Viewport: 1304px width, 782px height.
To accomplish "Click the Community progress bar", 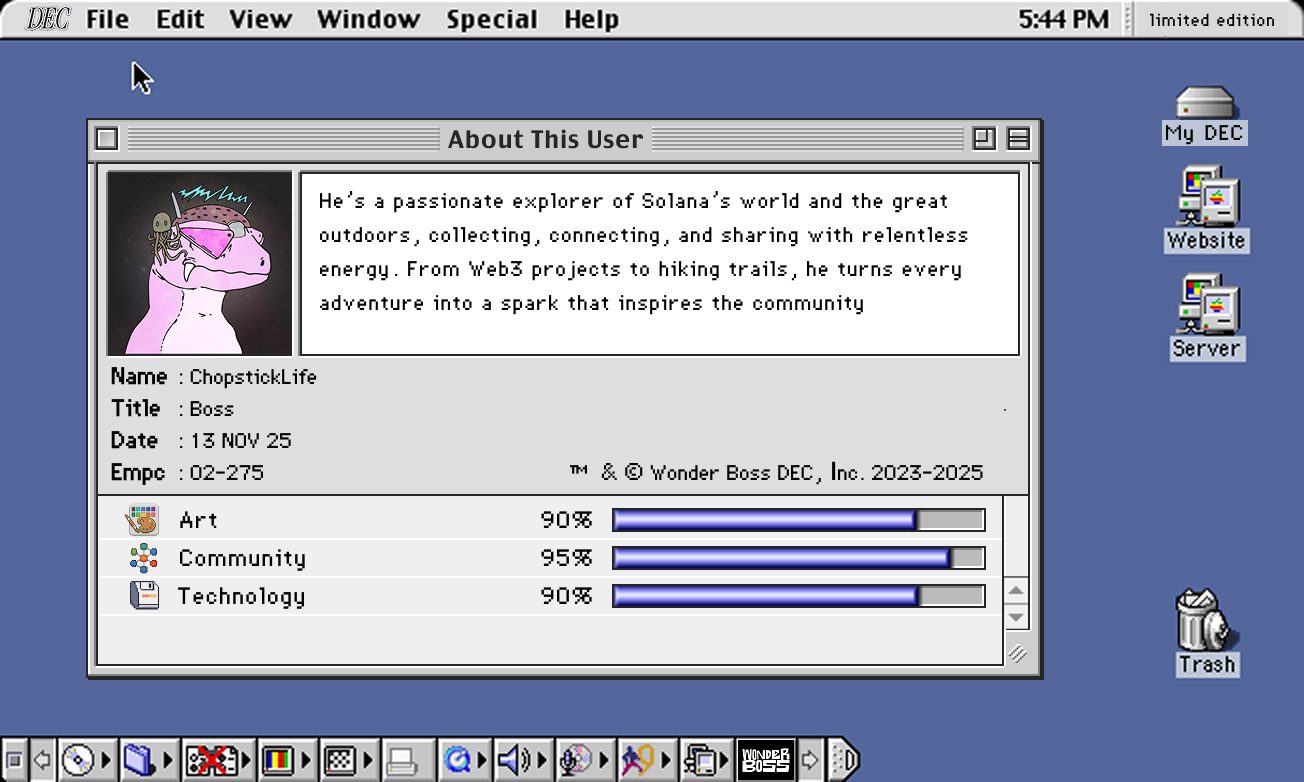I will [798, 558].
